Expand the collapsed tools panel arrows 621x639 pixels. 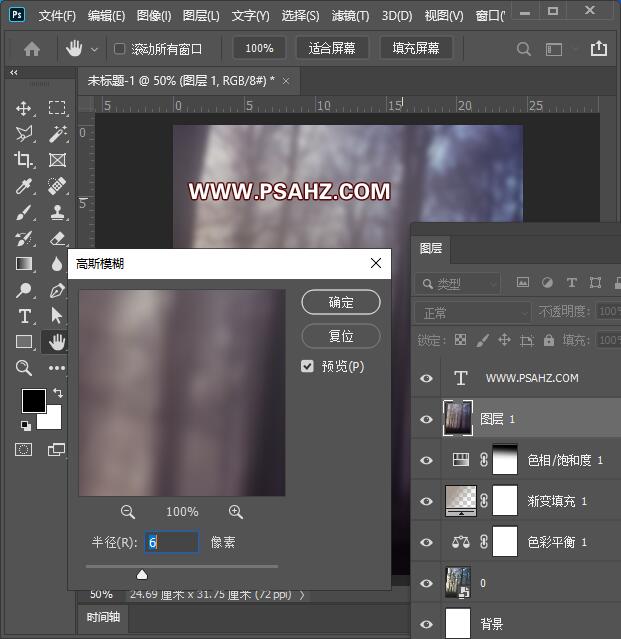[14, 73]
